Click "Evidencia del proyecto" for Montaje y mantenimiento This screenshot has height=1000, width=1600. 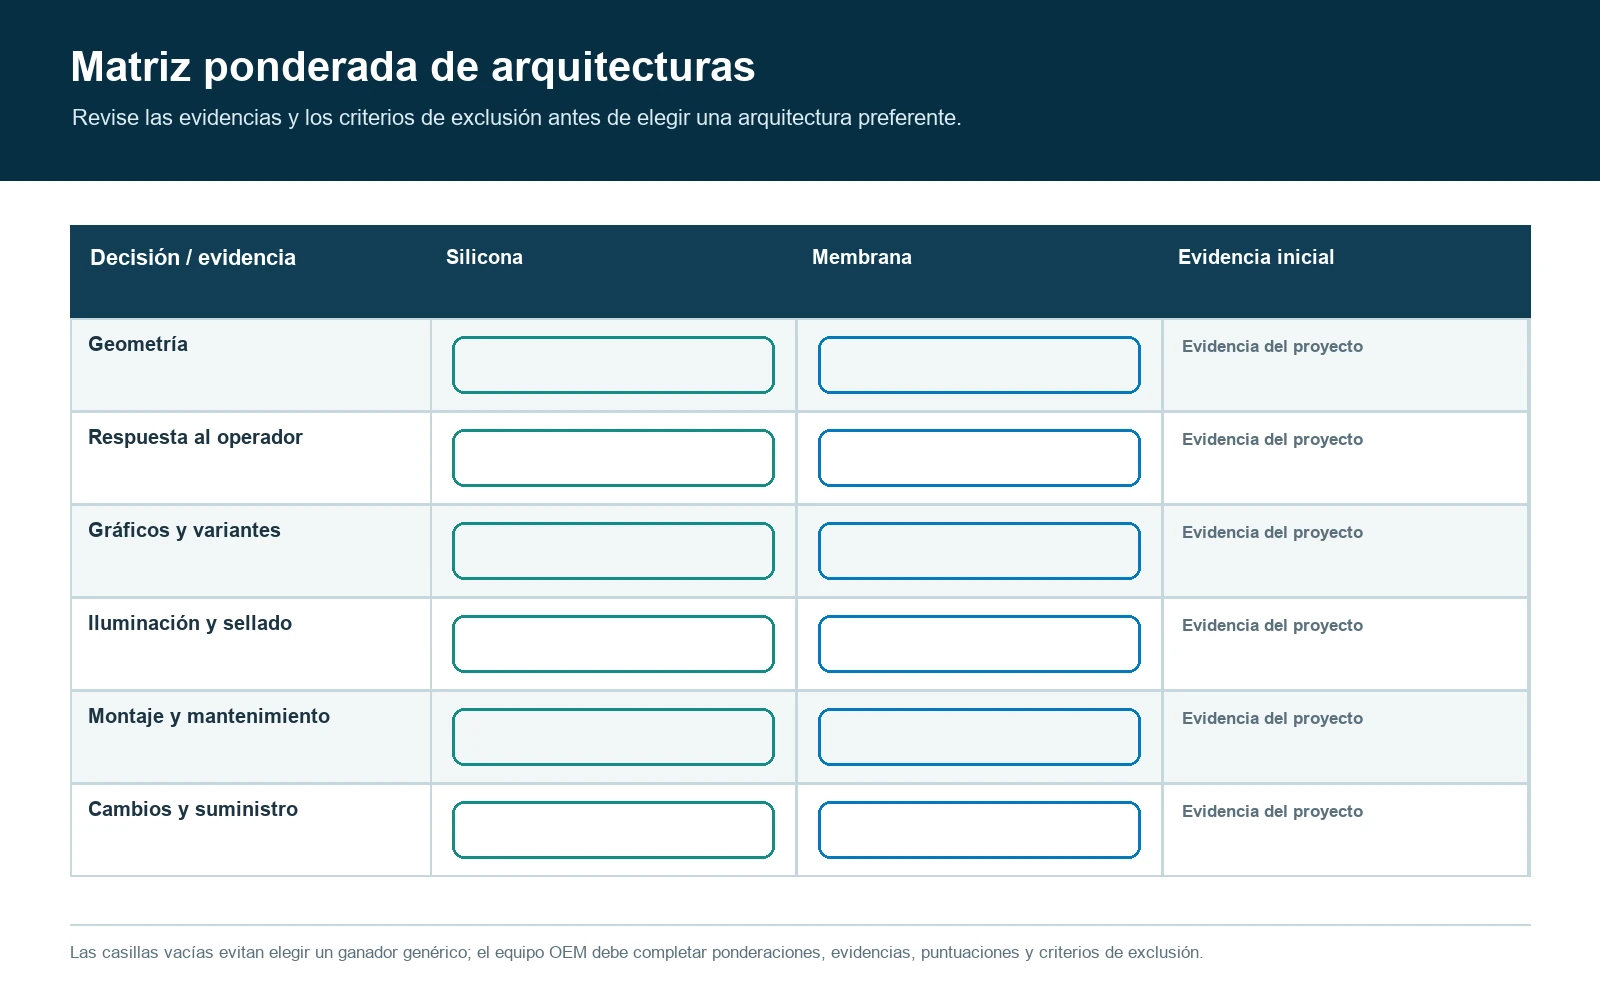1272,718
